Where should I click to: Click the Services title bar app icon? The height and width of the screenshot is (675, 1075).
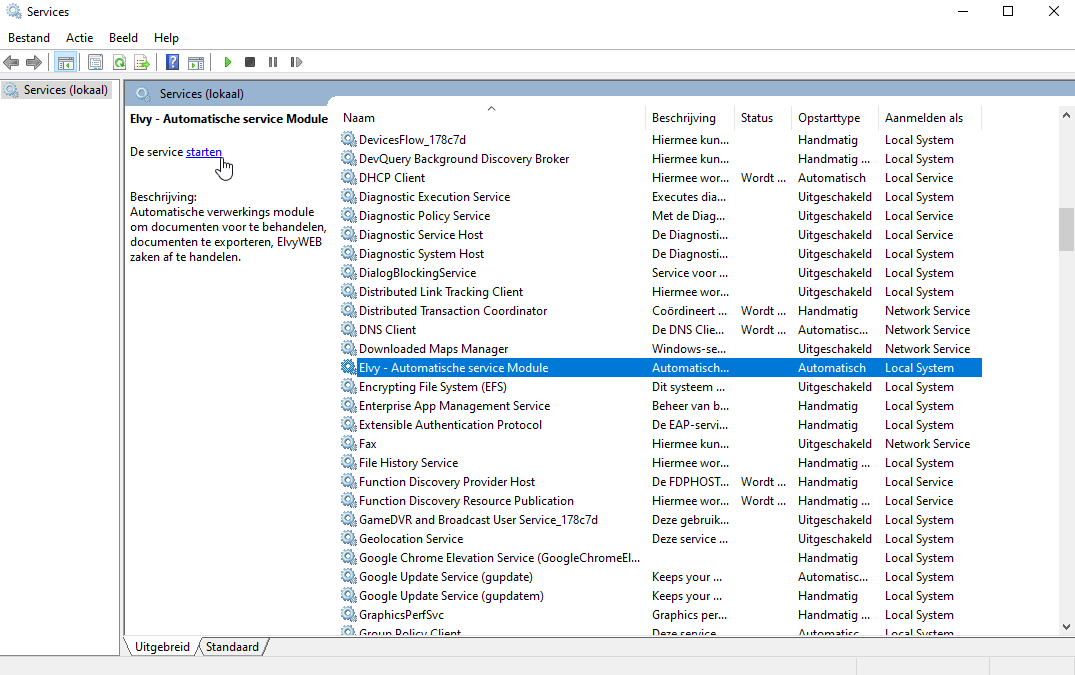pos(14,12)
